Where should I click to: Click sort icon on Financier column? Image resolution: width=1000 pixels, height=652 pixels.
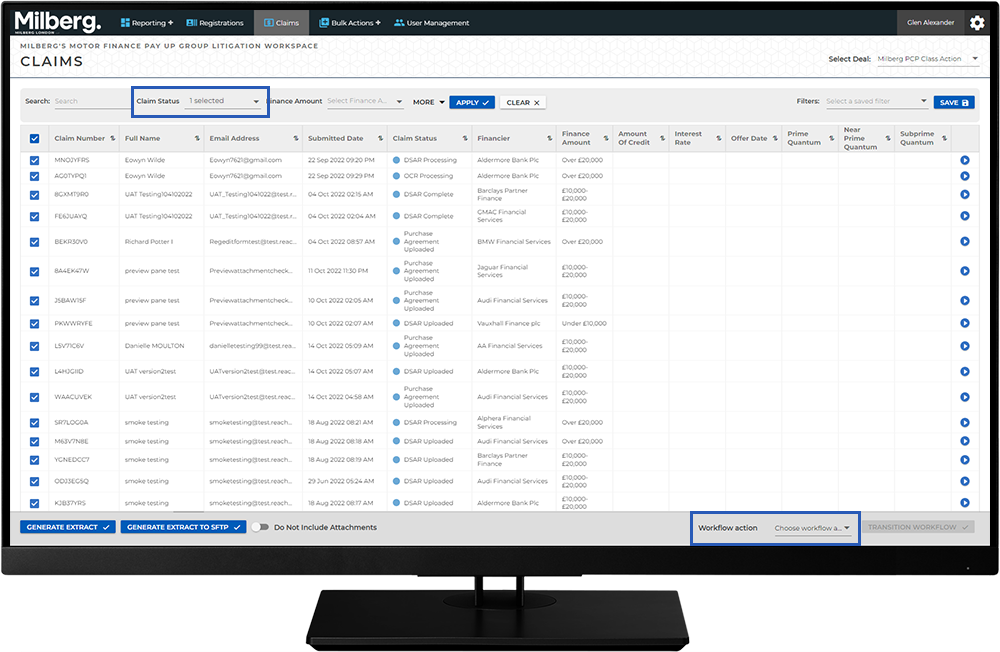click(x=550, y=139)
